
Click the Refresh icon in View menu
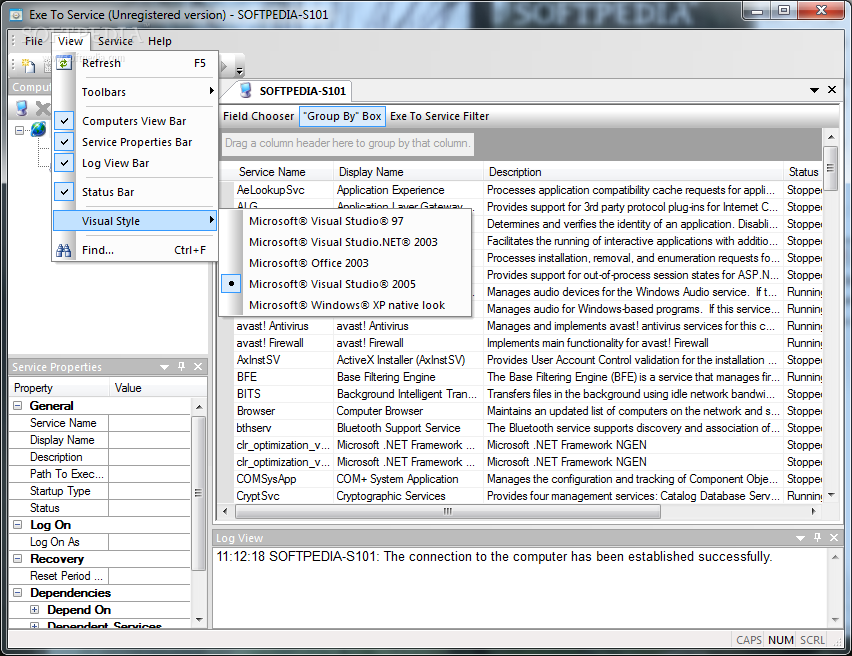[64, 63]
